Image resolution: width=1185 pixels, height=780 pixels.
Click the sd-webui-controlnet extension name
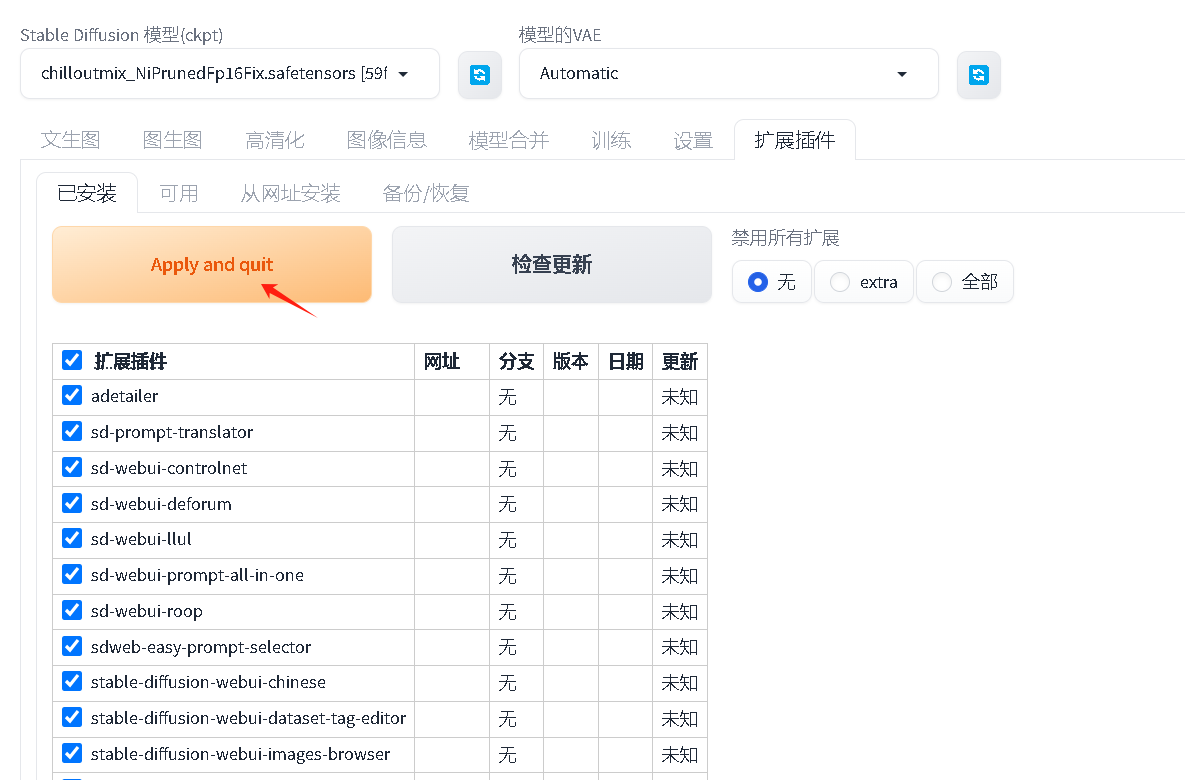pyautogui.click(x=169, y=468)
